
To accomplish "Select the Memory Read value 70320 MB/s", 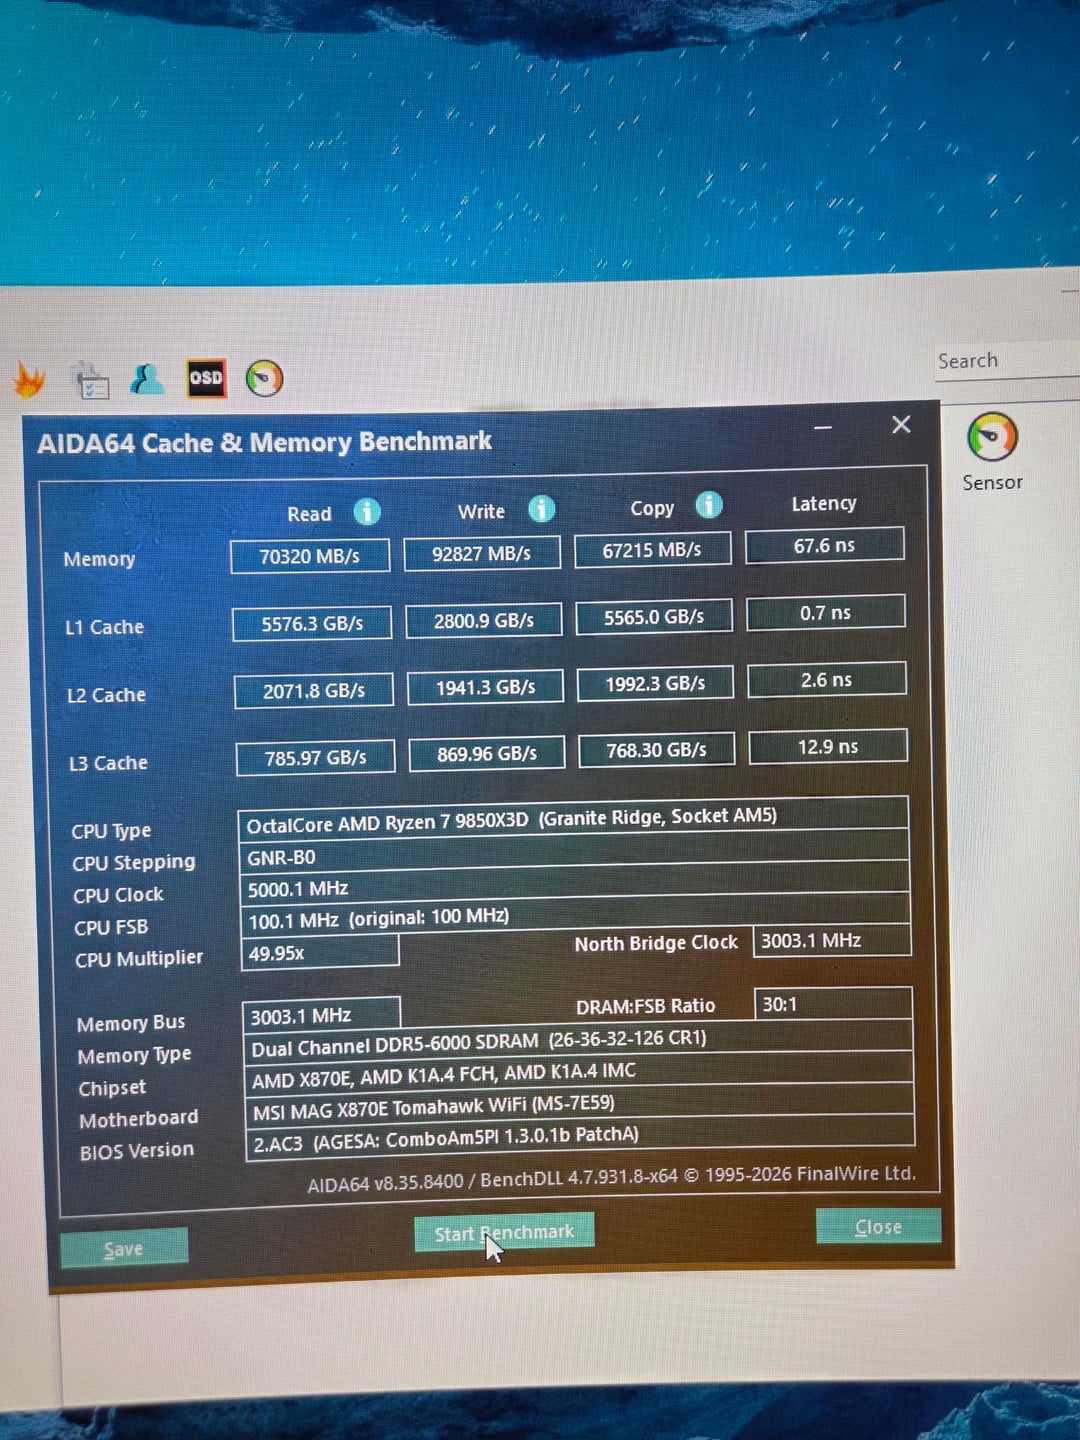I will coord(310,556).
